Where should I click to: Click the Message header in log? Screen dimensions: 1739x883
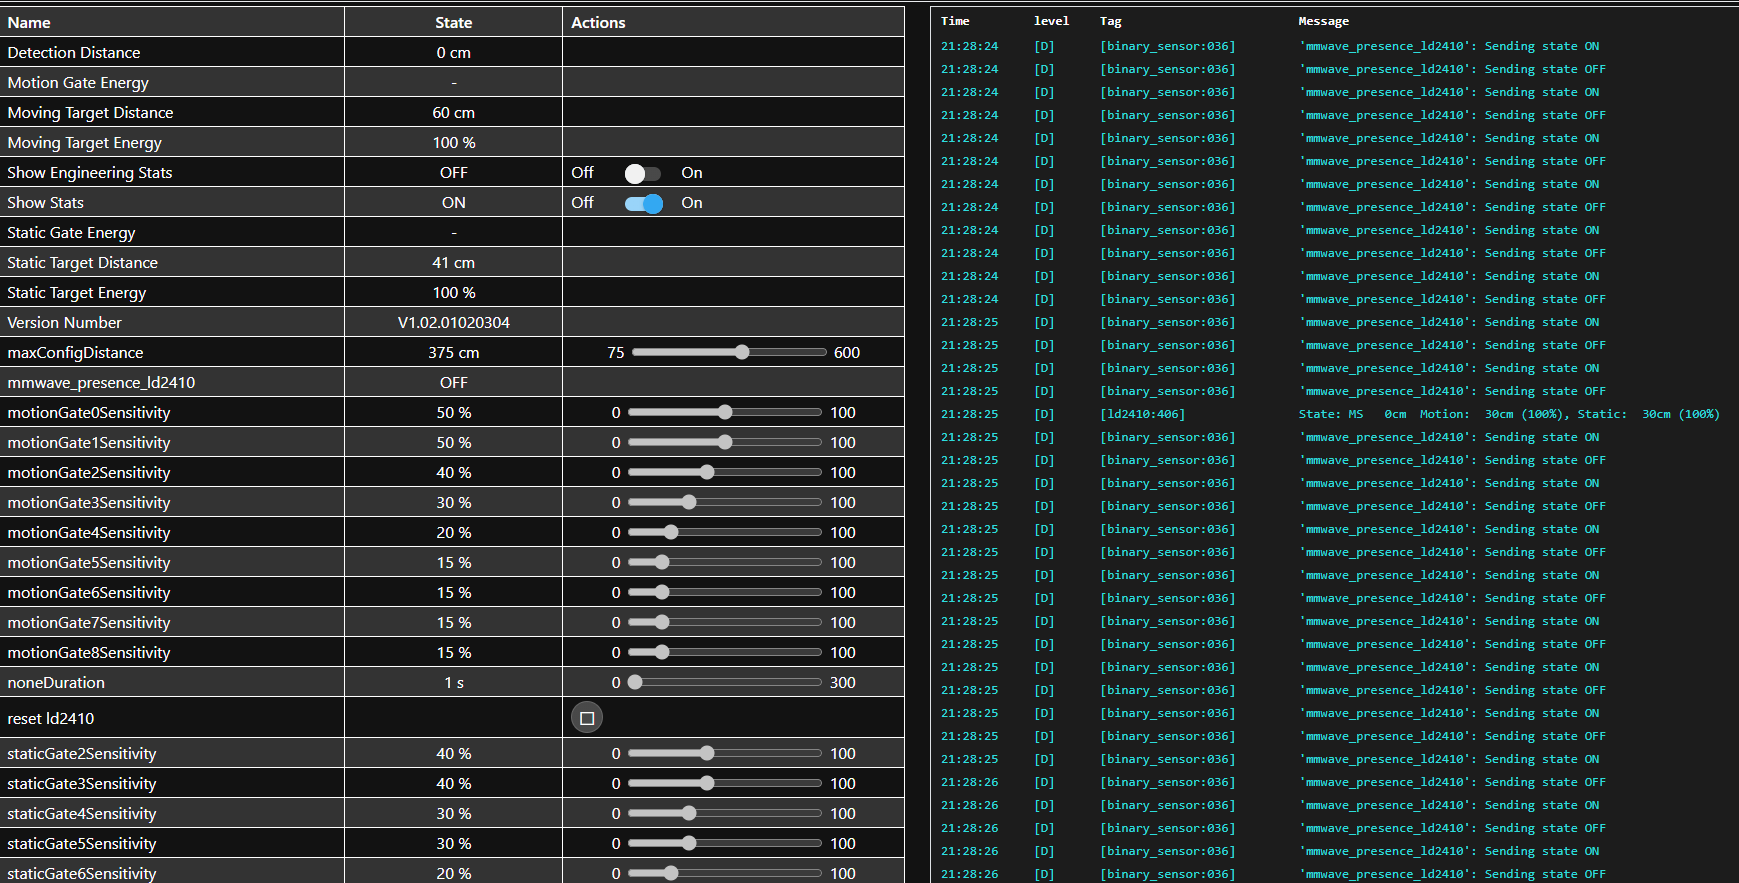tap(1324, 21)
